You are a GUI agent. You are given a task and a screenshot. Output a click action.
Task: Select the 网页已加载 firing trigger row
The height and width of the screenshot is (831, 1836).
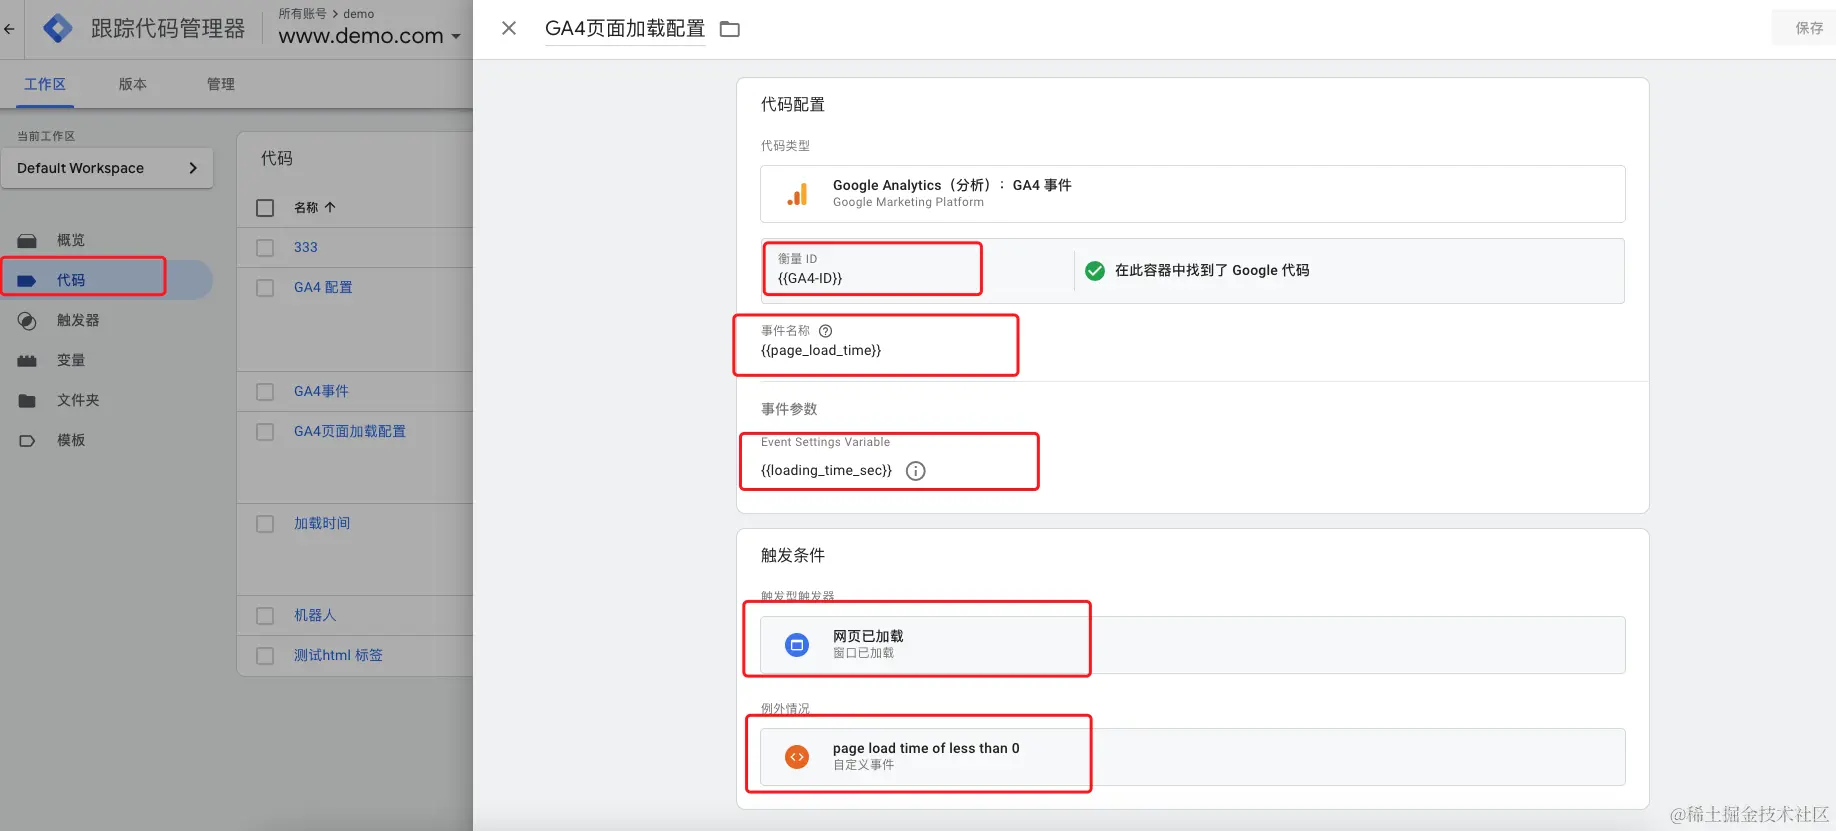tap(1192, 645)
